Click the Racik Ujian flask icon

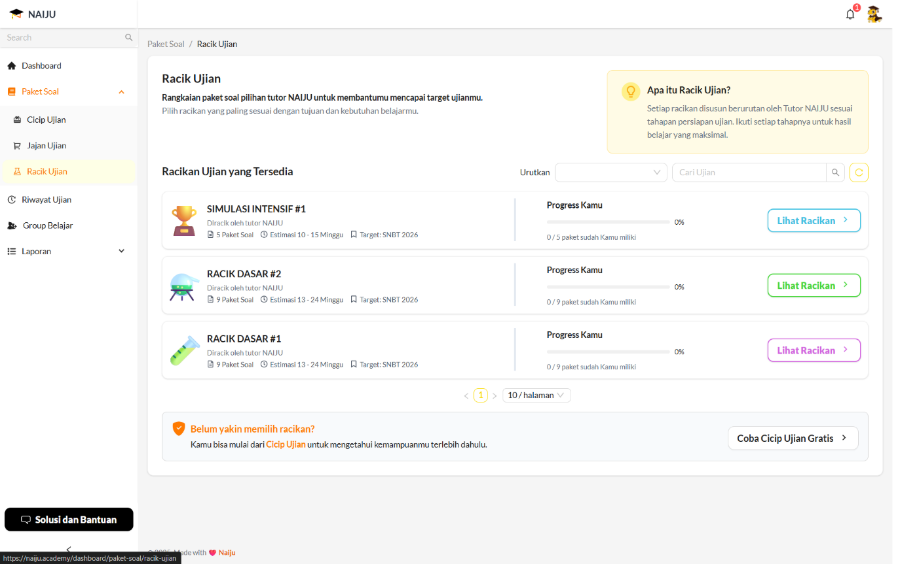(x=17, y=172)
